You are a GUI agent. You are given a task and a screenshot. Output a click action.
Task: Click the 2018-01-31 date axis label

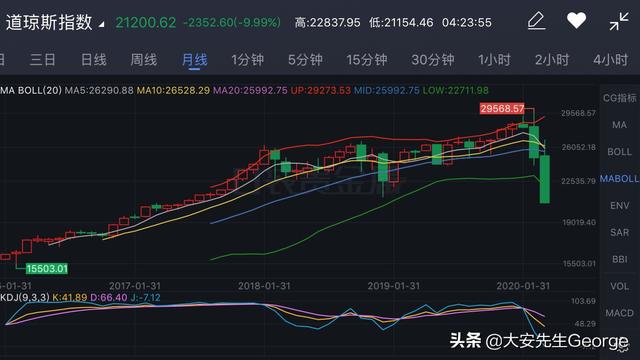click(264, 286)
